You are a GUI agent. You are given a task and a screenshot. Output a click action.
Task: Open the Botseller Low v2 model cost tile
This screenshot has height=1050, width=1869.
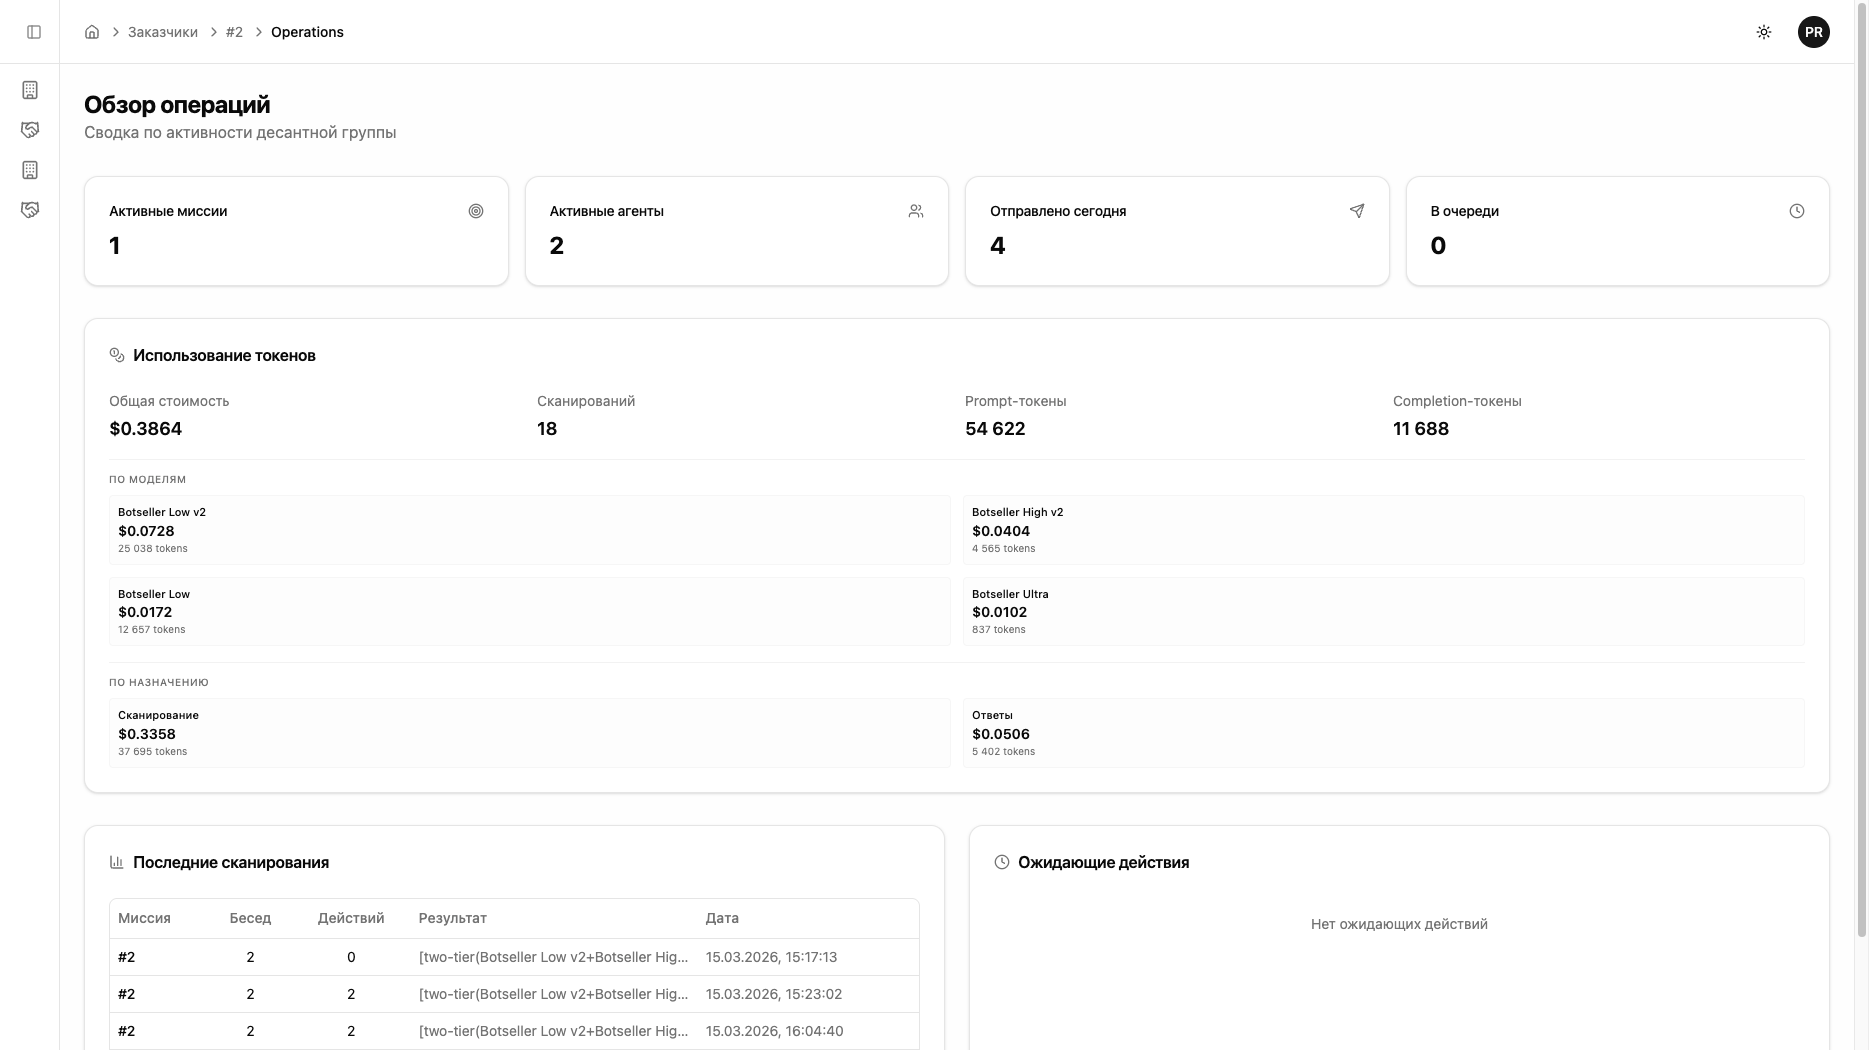[529, 530]
